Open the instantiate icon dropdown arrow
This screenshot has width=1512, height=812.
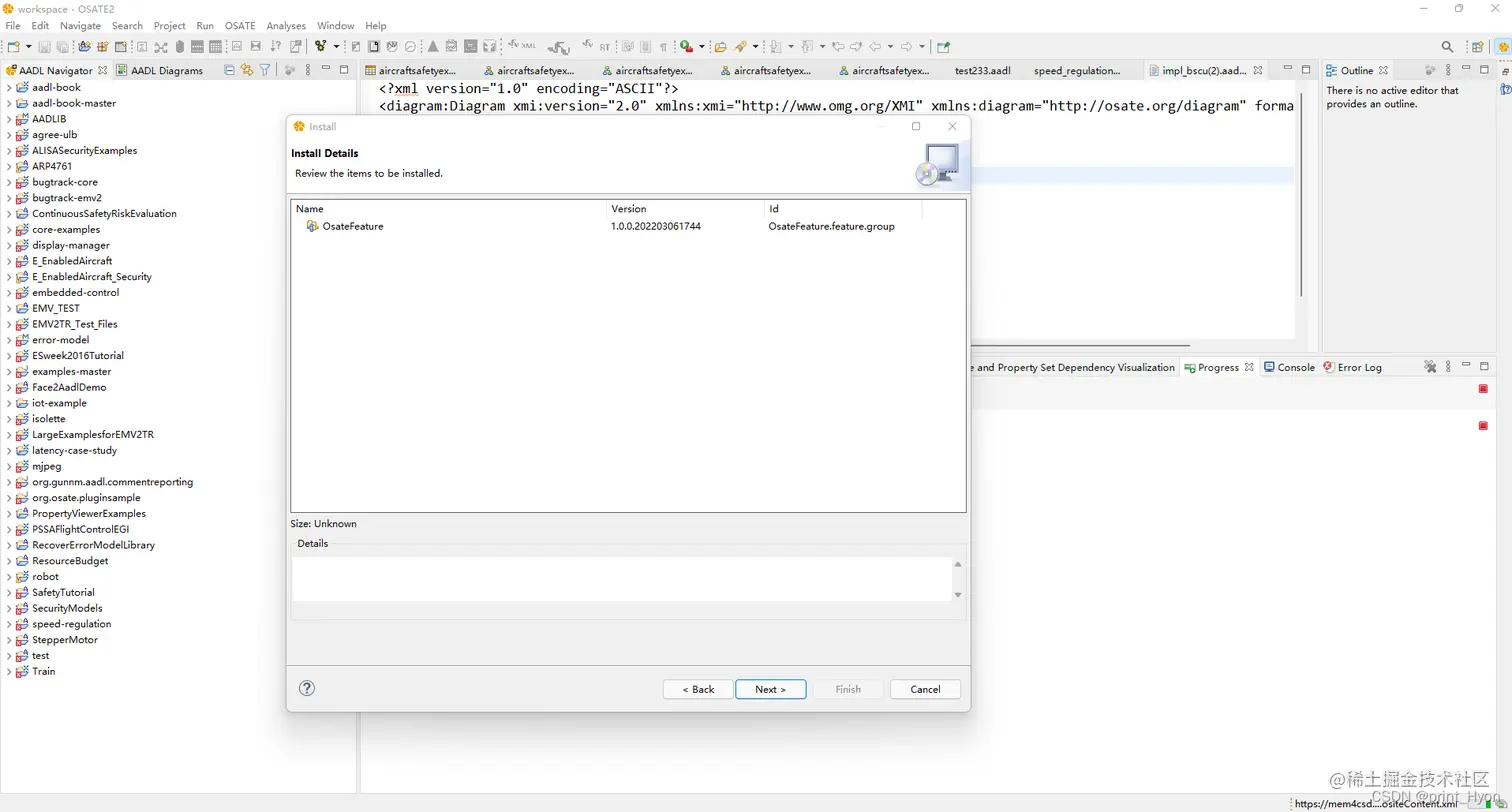(336, 47)
